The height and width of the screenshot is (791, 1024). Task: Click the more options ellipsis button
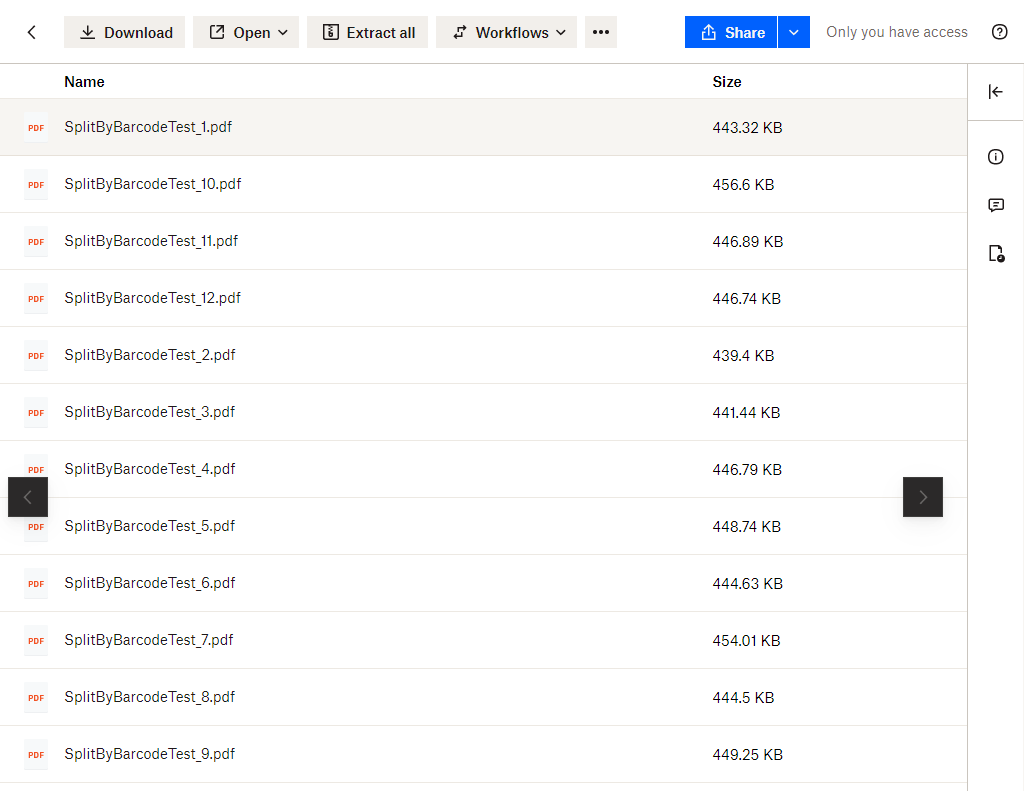(x=600, y=32)
